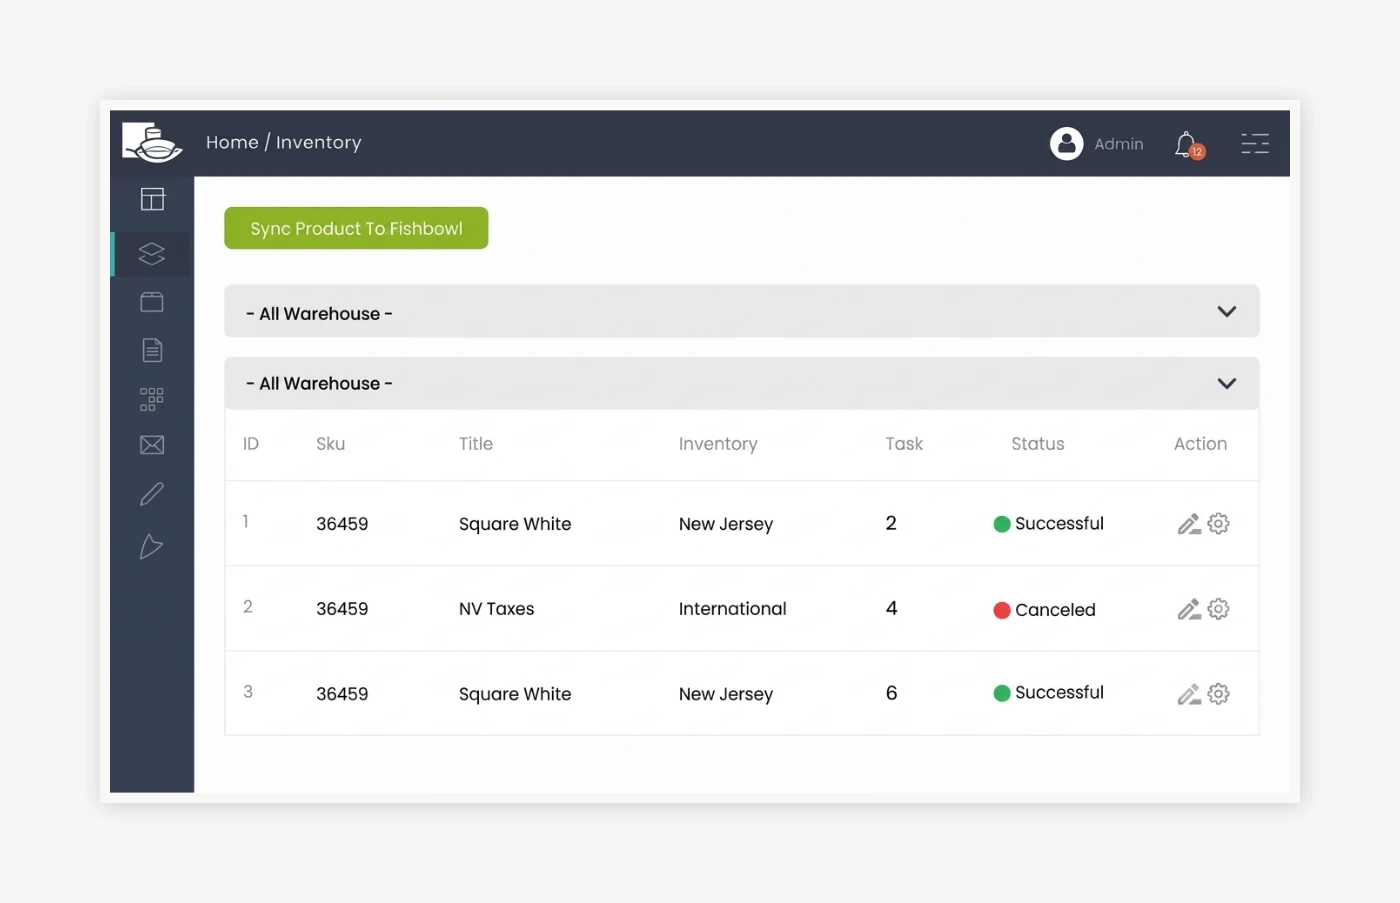Edit the NV Taxes row
This screenshot has height=903, width=1400.
click(x=1189, y=609)
